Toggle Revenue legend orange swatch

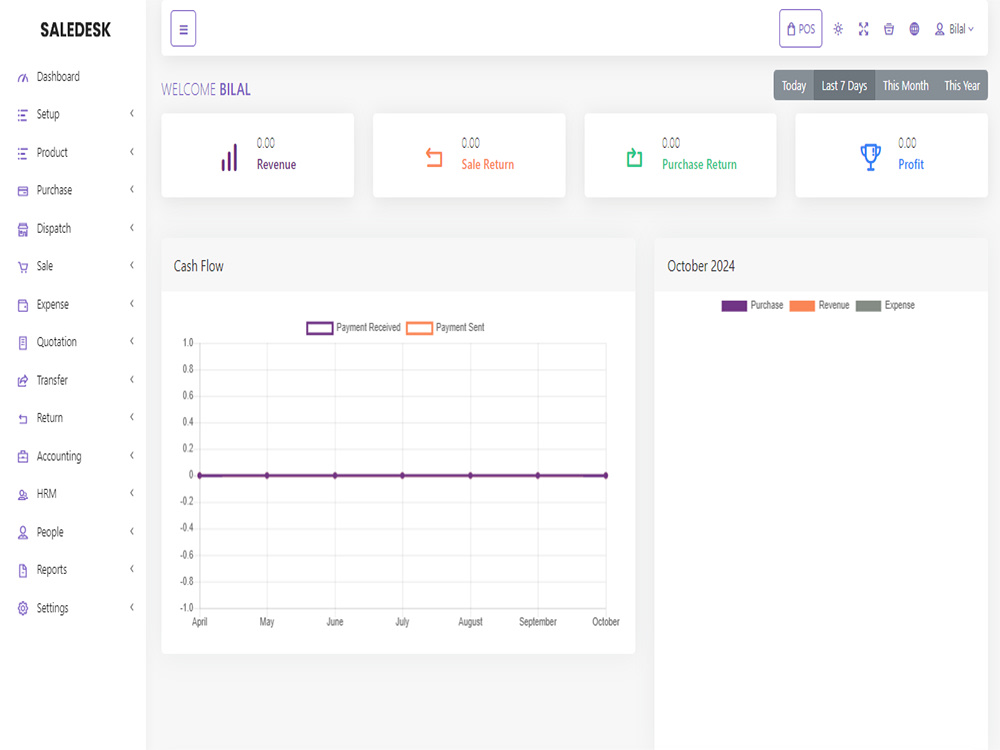click(802, 306)
